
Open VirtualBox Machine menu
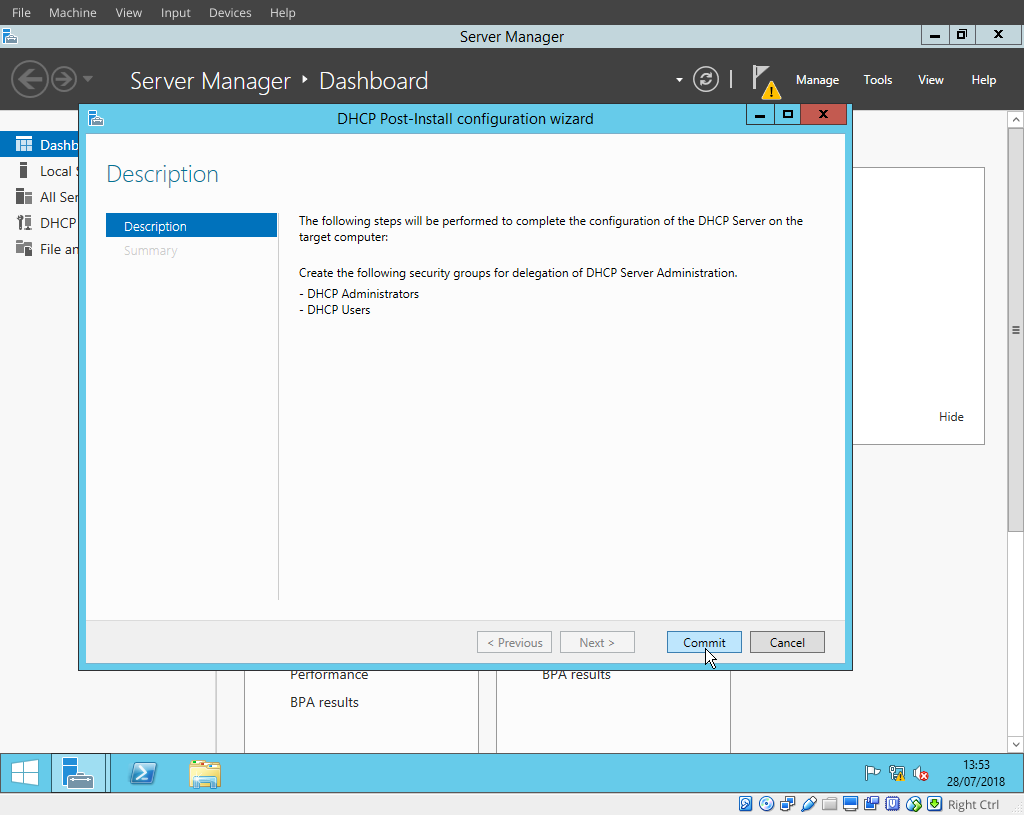[72, 12]
